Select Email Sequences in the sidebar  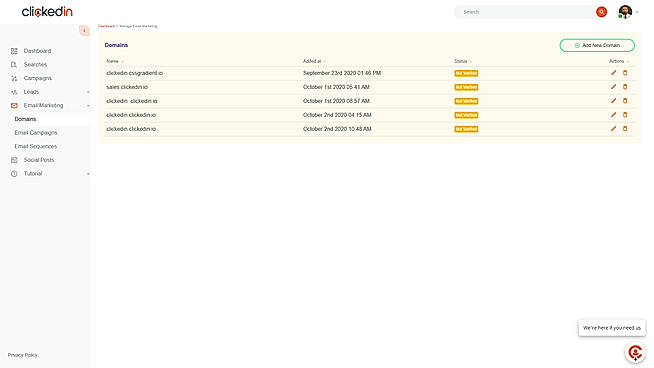tap(36, 146)
